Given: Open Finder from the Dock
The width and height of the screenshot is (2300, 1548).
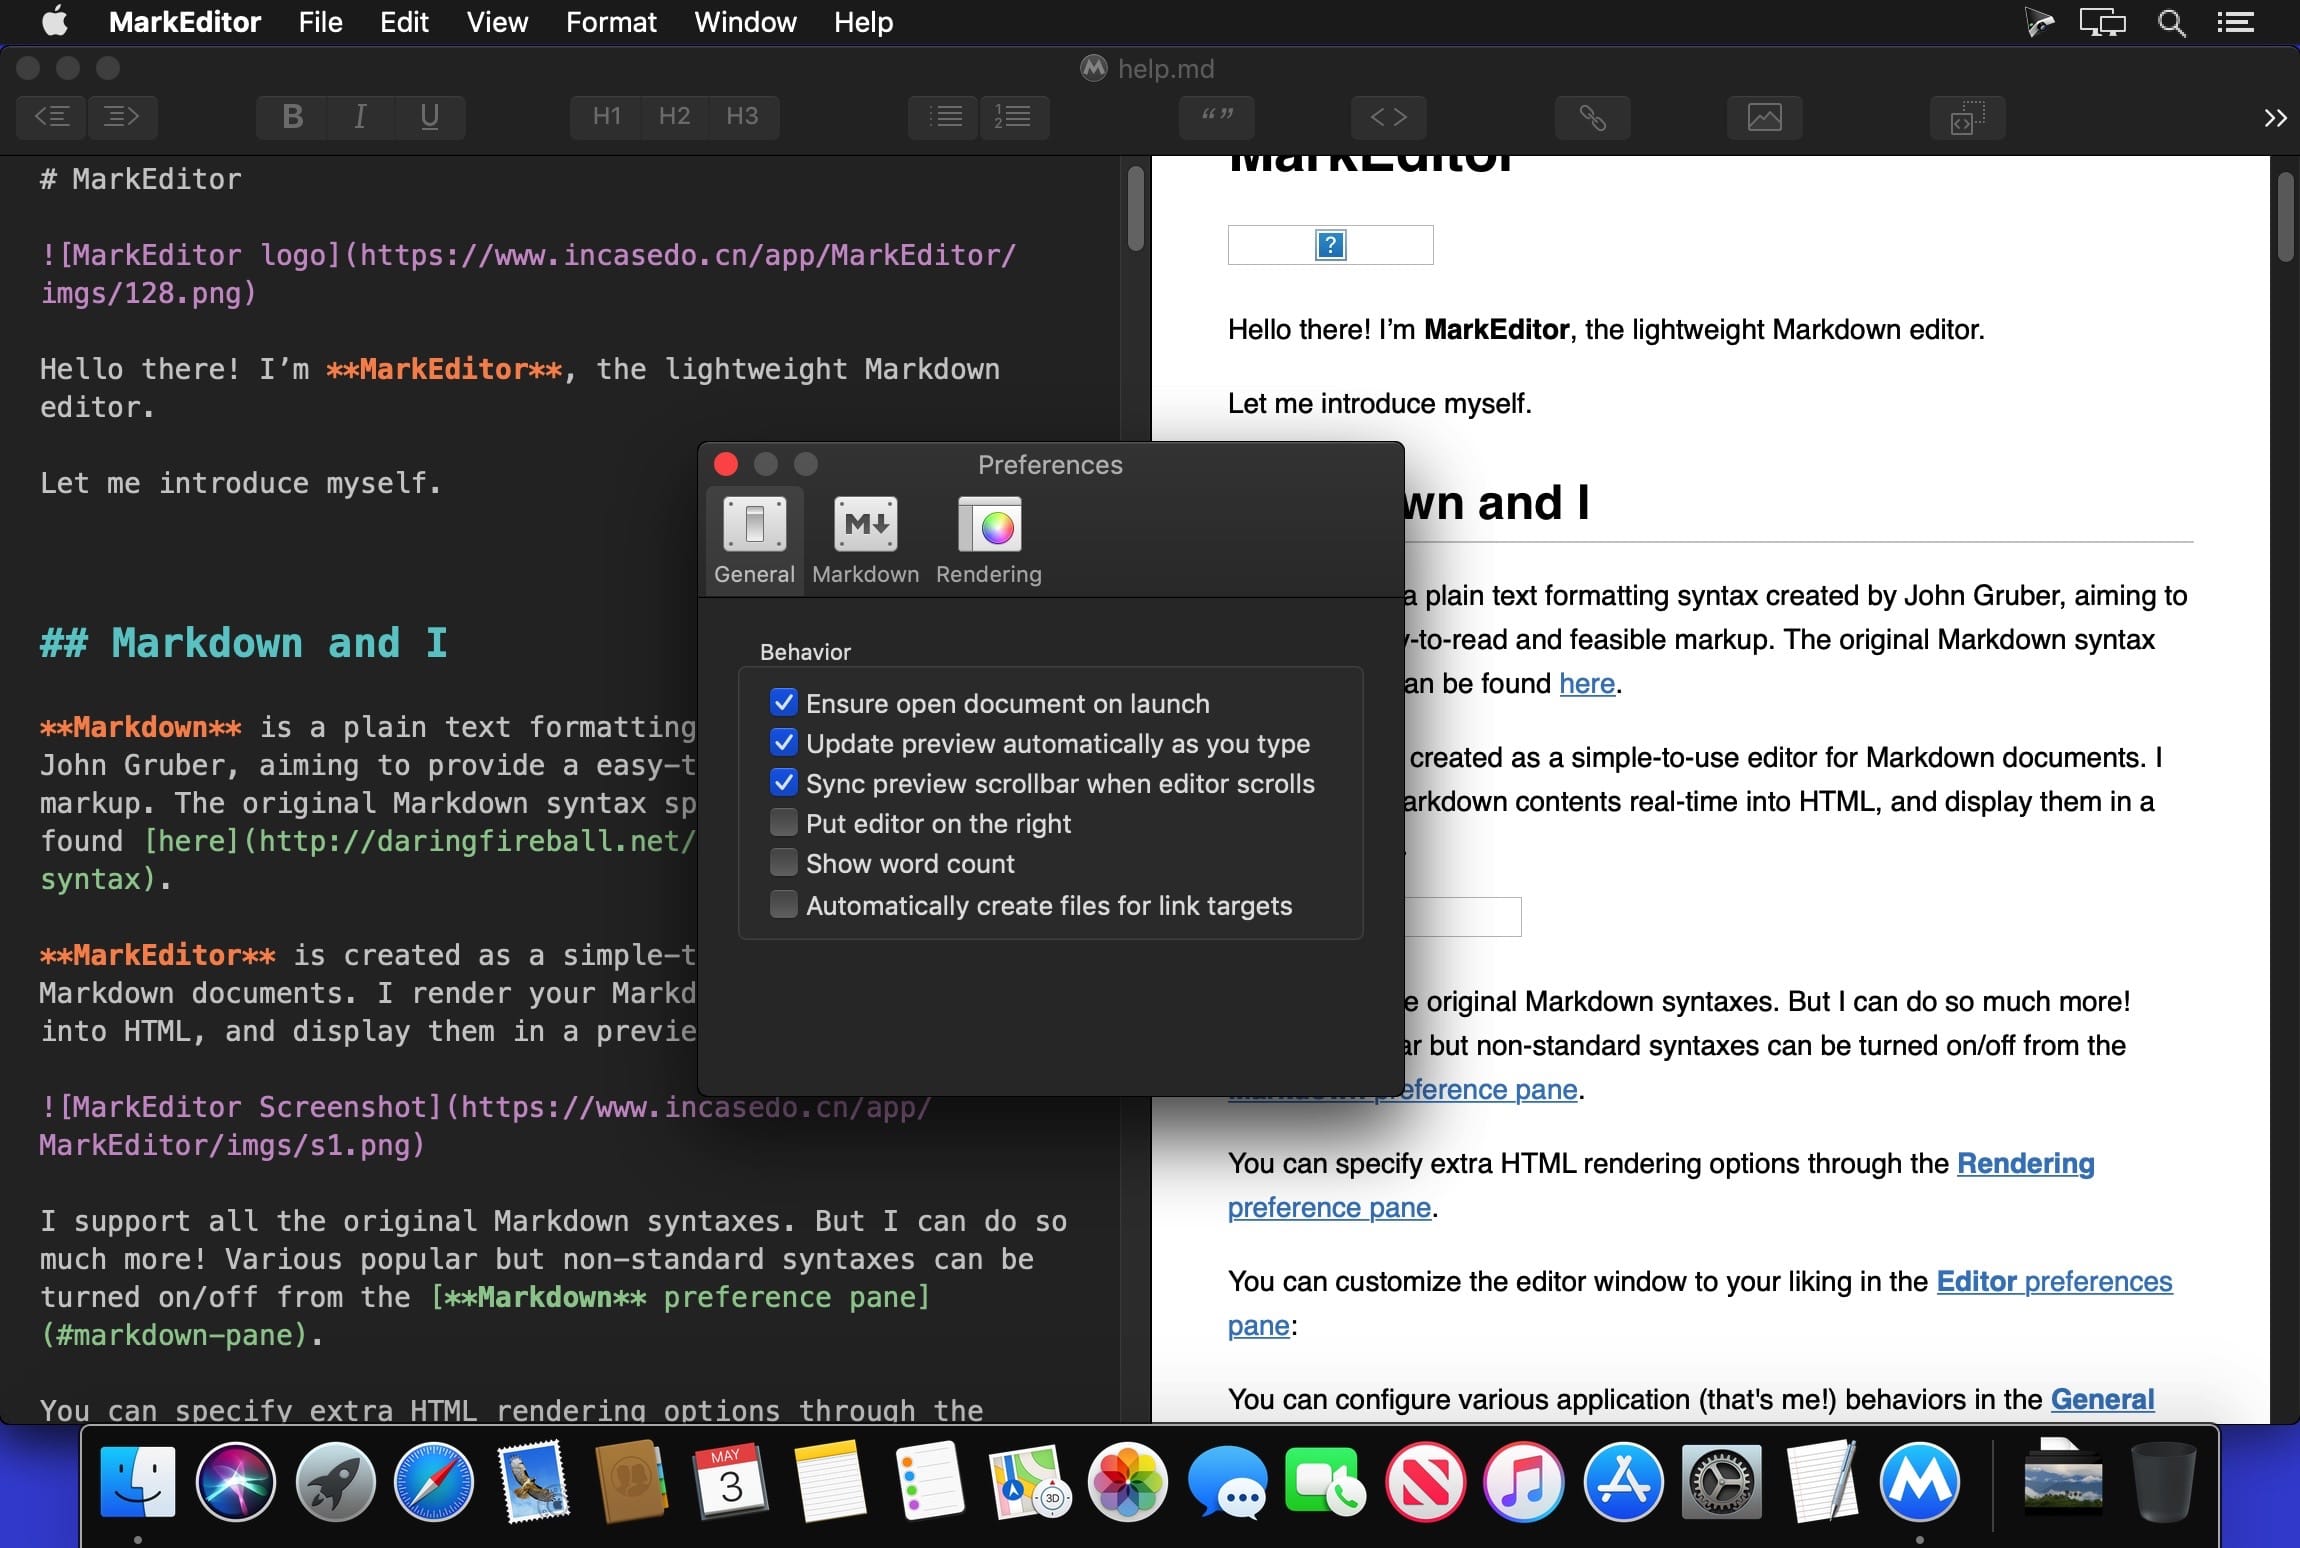Looking at the screenshot, I should pyautogui.click(x=138, y=1482).
